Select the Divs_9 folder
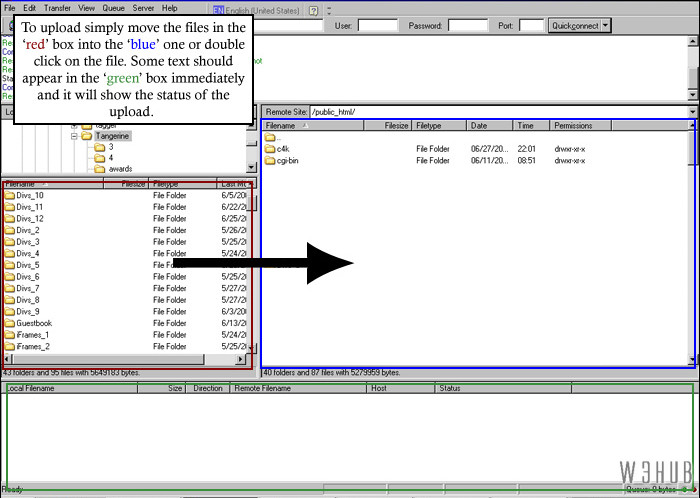Viewport: 700px width, 498px height. pos(28,311)
